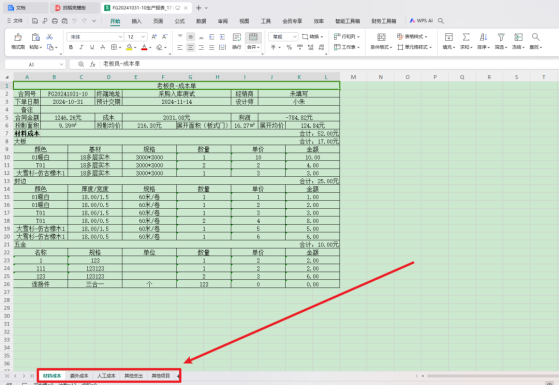Click the Undo arrow icon
This screenshot has width=560, height=386.
pos(74,21)
